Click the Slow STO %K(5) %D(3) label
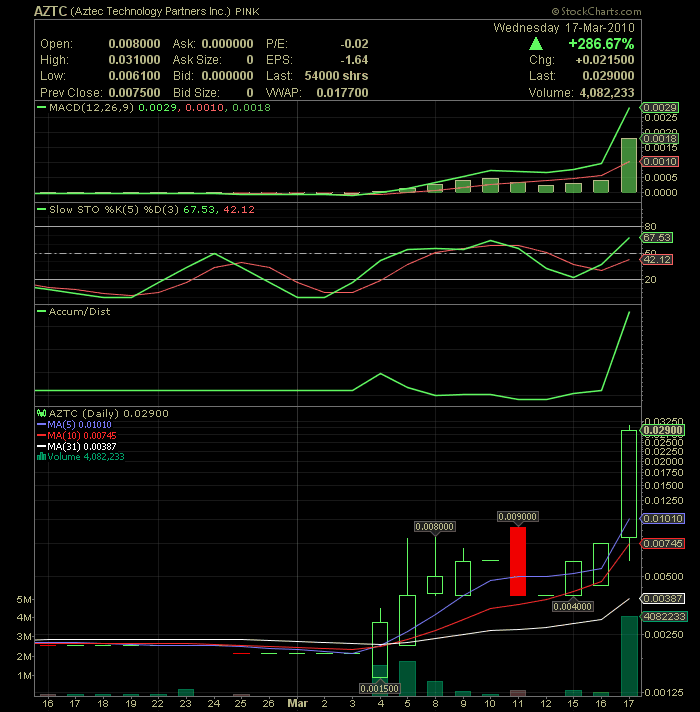This screenshot has width=700, height=712. coord(114,210)
